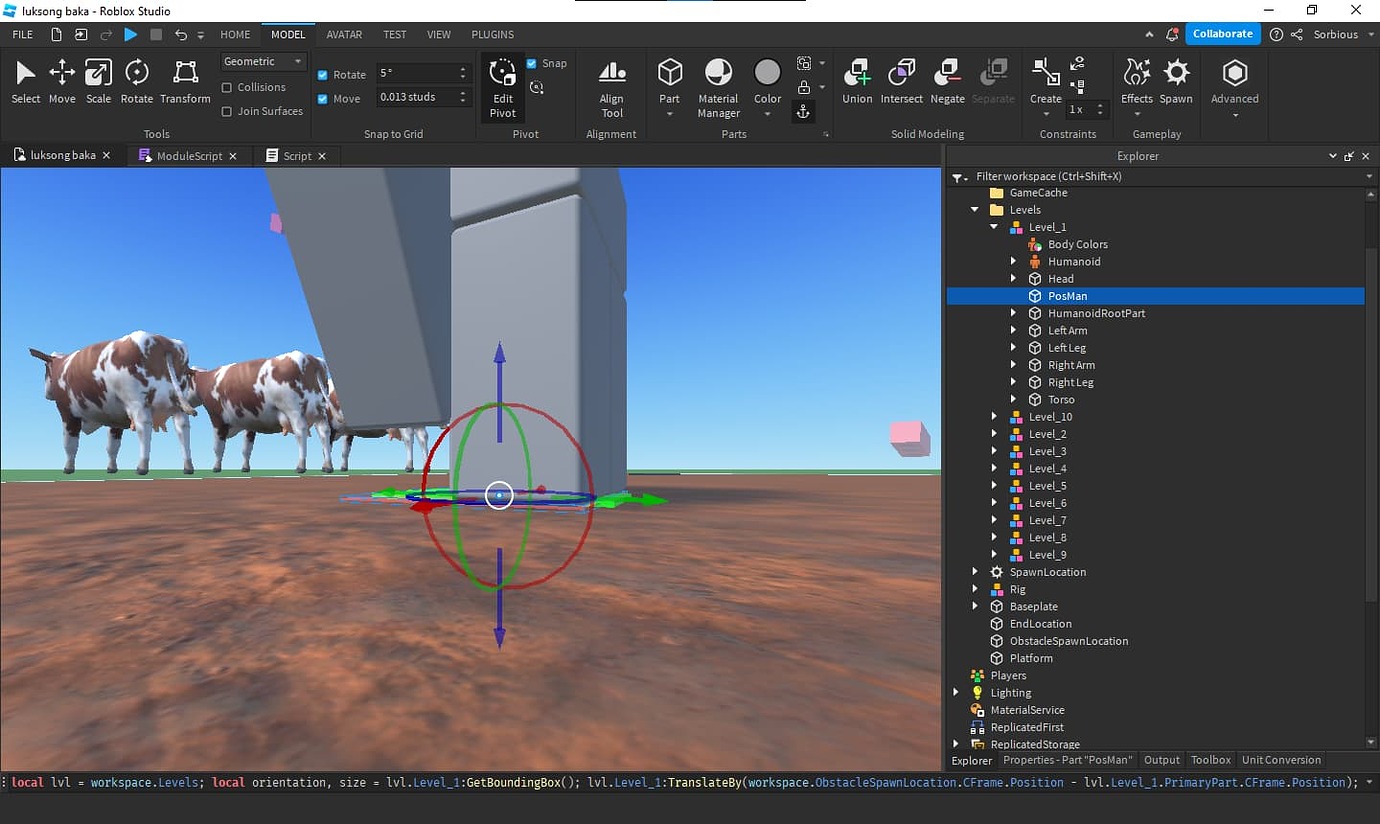Expand the Level_2 tree item
Screen dimensions: 1380x824
coord(994,434)
